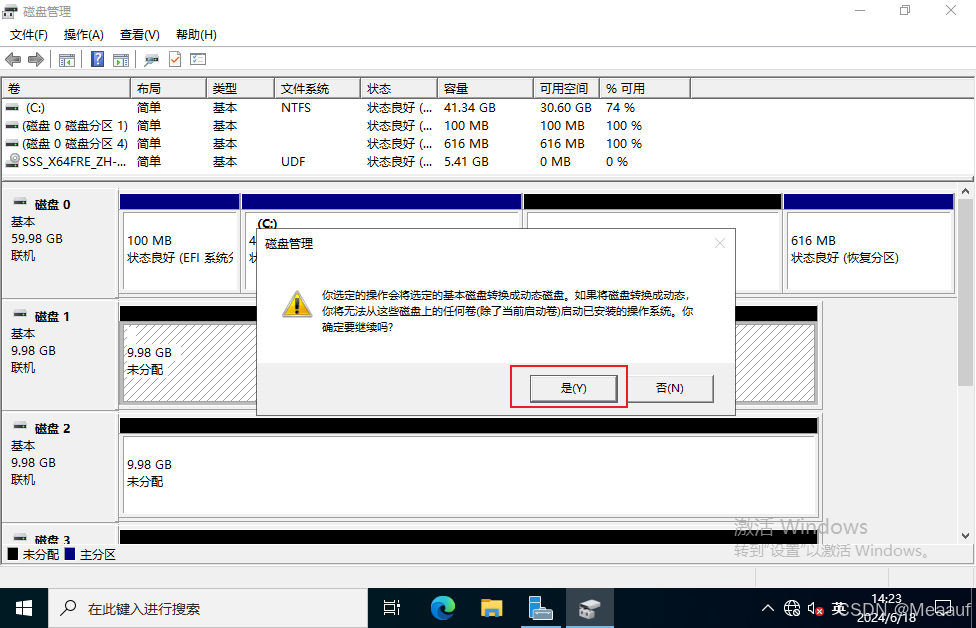Viewport: 976px width, 628px height.
Task: Click the Back arrow toolbar icon
Action: pos(13,60)
